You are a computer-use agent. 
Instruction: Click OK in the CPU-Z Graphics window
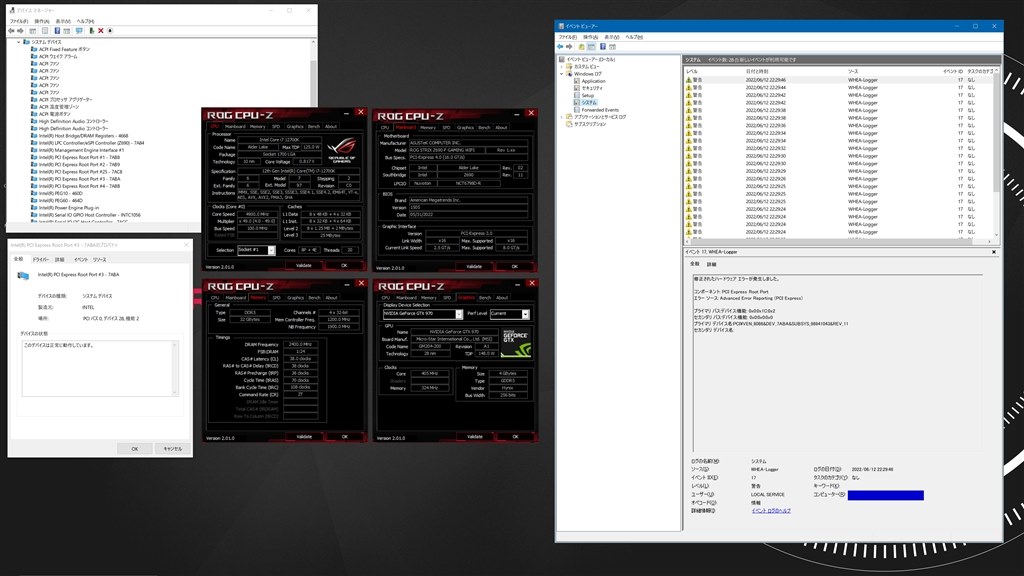coord(515,437)
